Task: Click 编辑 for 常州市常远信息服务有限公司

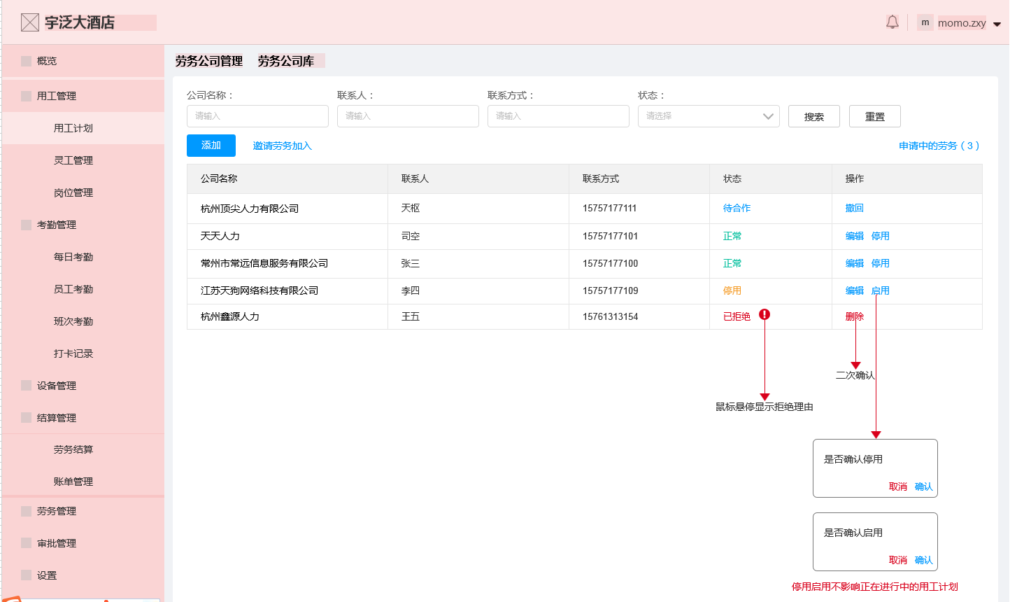Action: coord(854,263)
